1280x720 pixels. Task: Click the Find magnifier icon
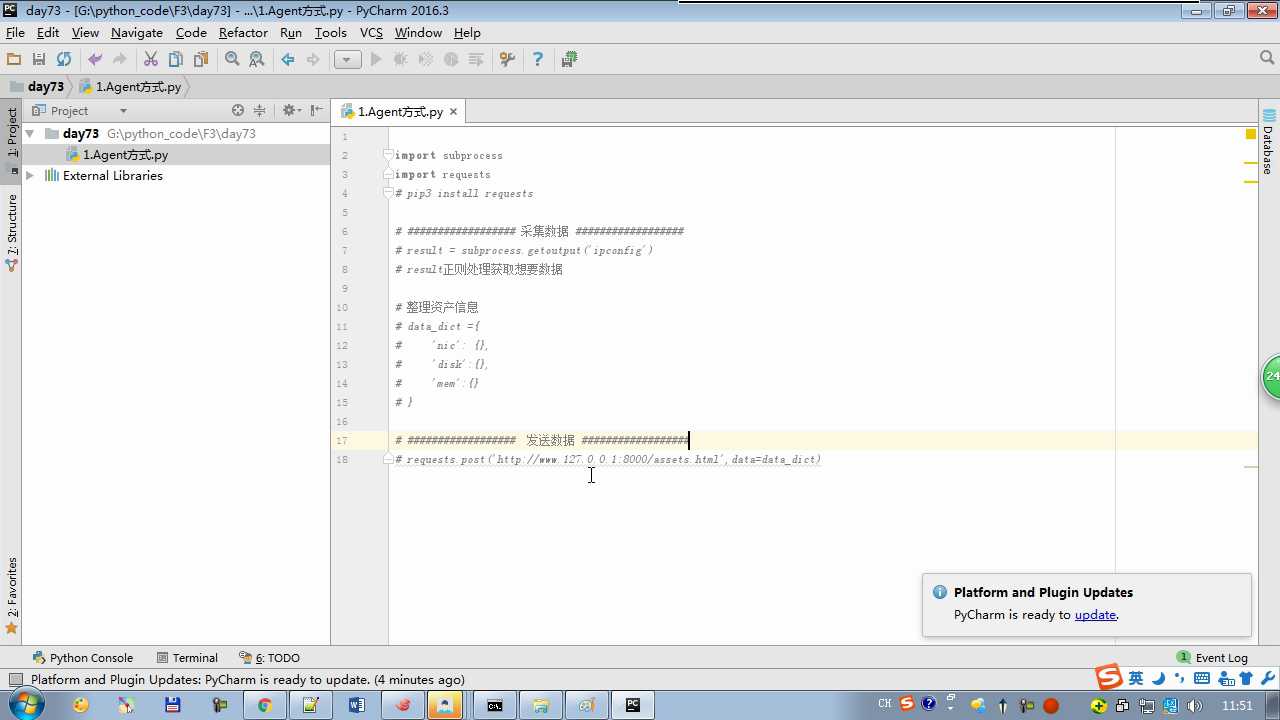232,60
